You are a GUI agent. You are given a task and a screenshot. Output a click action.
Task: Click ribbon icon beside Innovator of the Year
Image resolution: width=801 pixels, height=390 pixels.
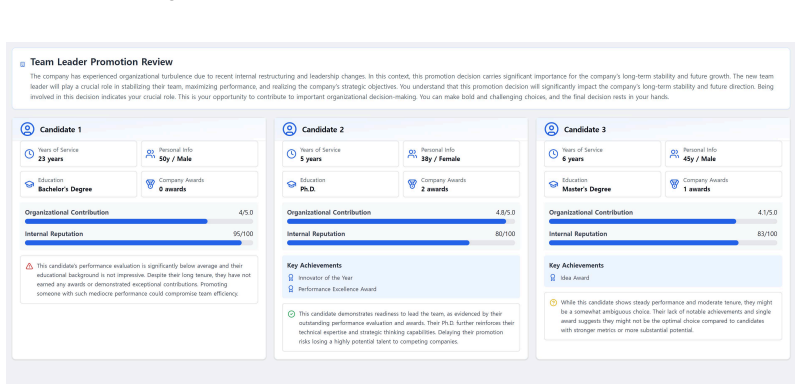tap(291, 278)
